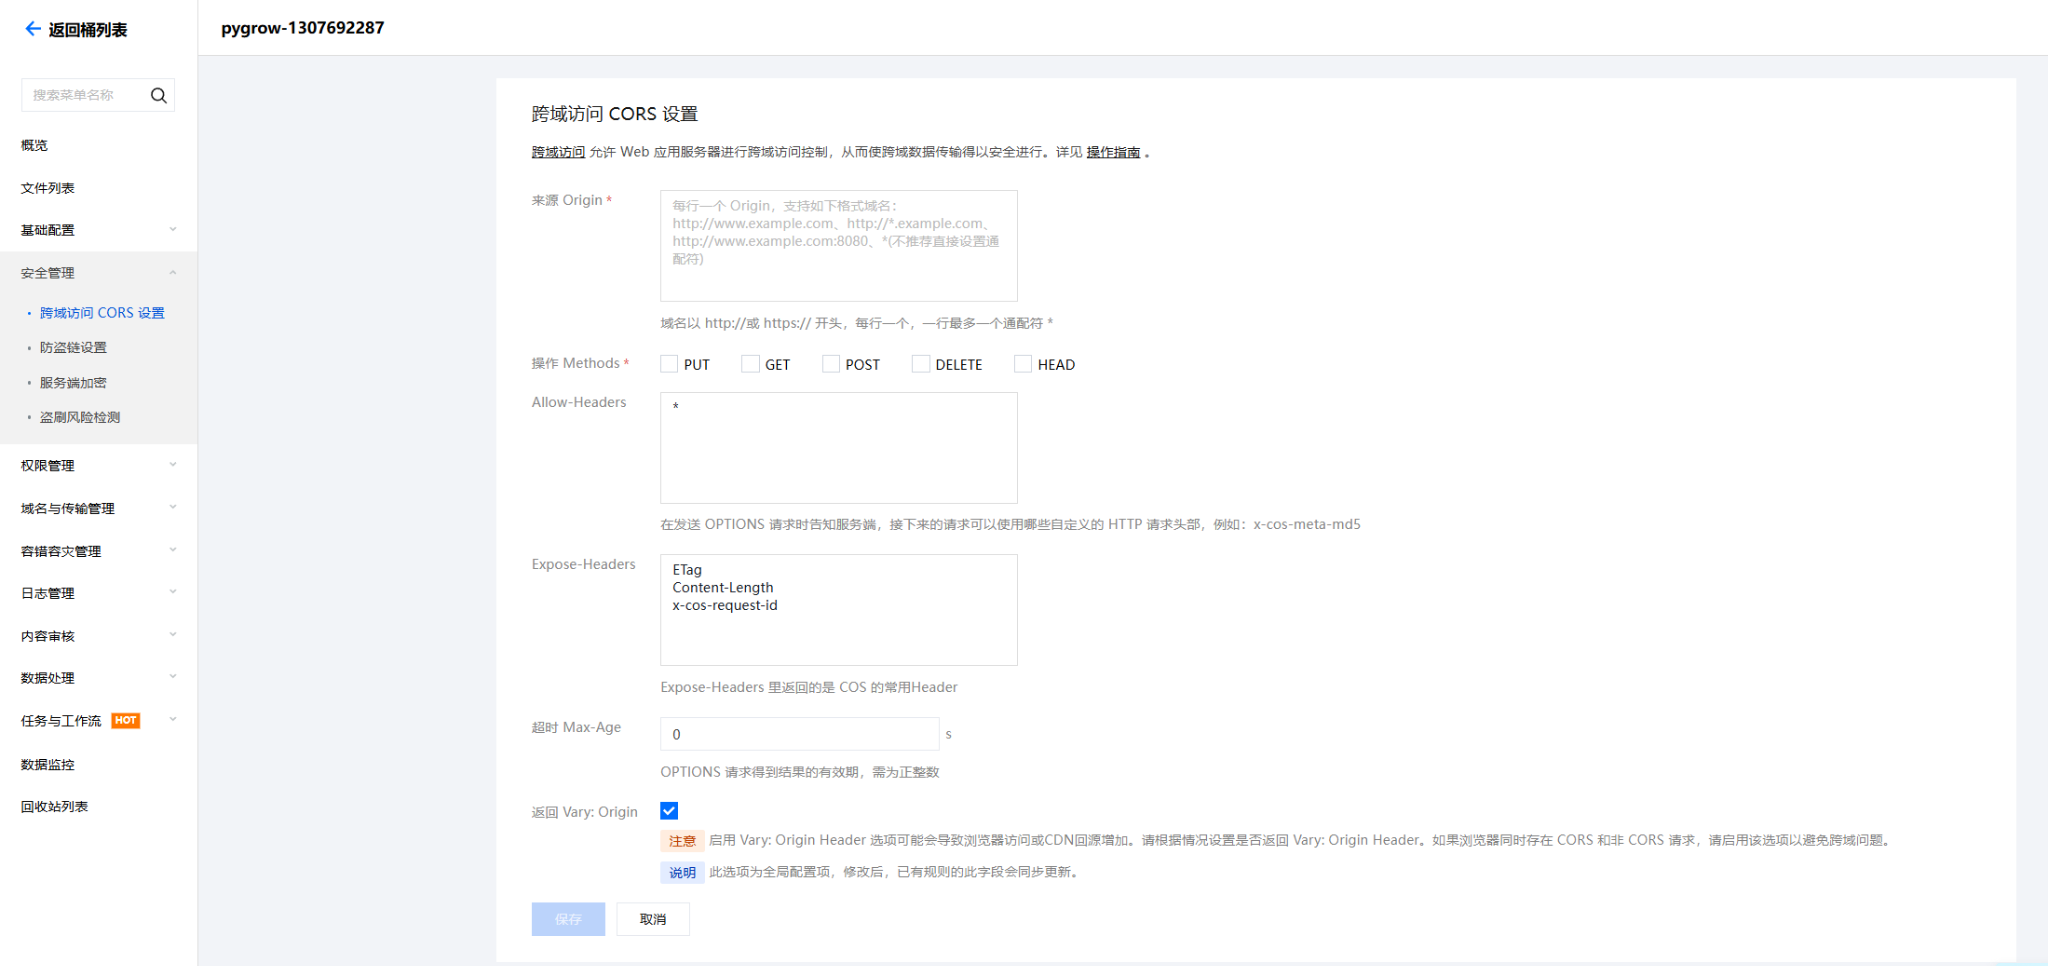Enable the PUT method checkbox
The image size is (2048, 966).
tap(669, 363)
